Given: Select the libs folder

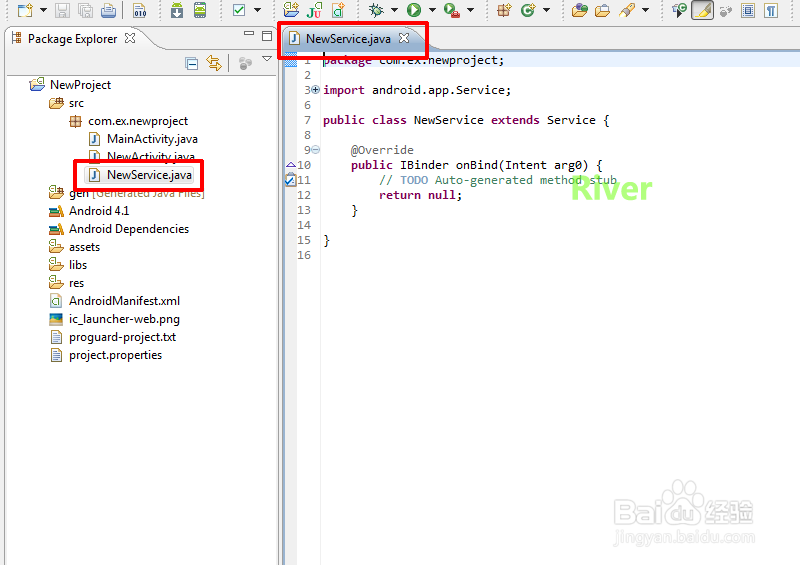Looking at the screenshot, I should (78, 265).
